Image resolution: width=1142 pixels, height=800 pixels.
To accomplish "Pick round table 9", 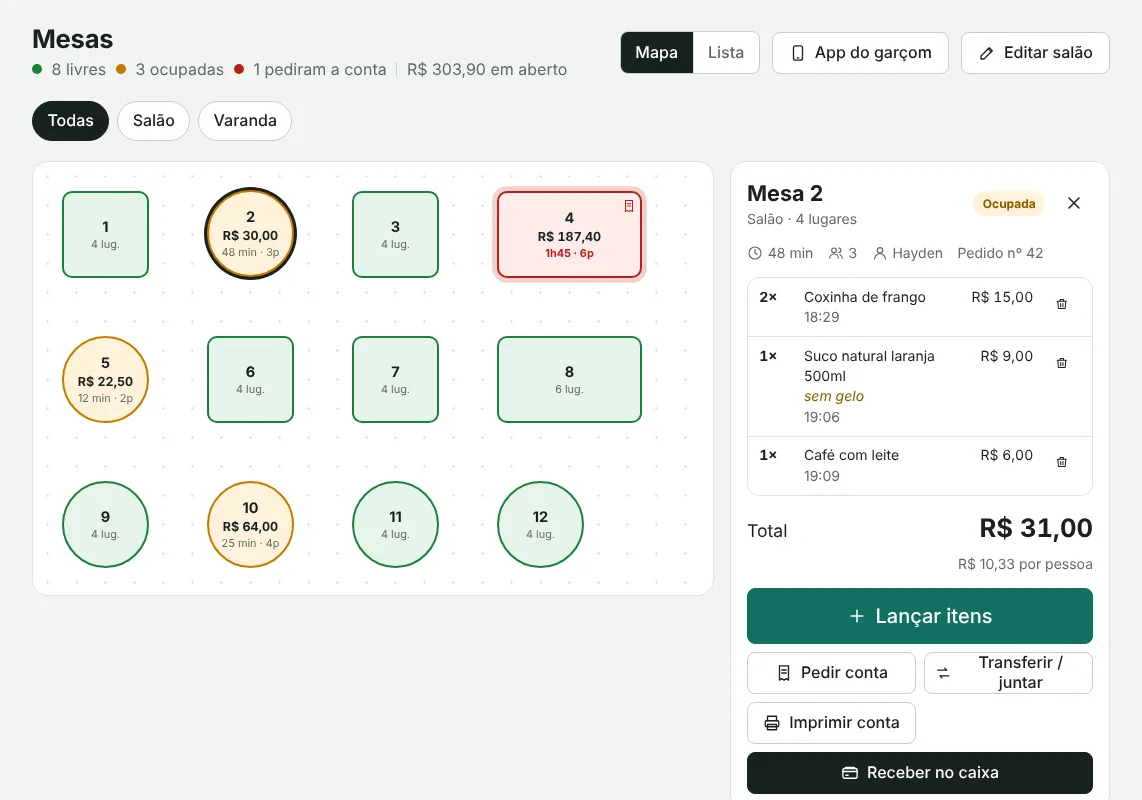I will [106, 525].
